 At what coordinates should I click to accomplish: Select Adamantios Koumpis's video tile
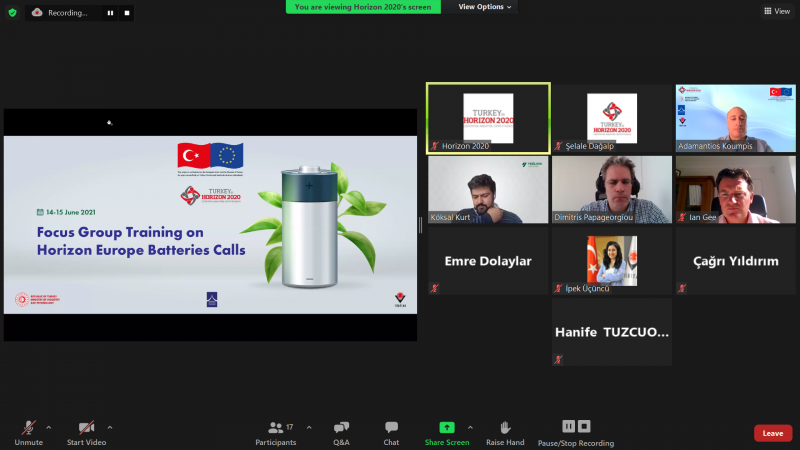(736, 118)
